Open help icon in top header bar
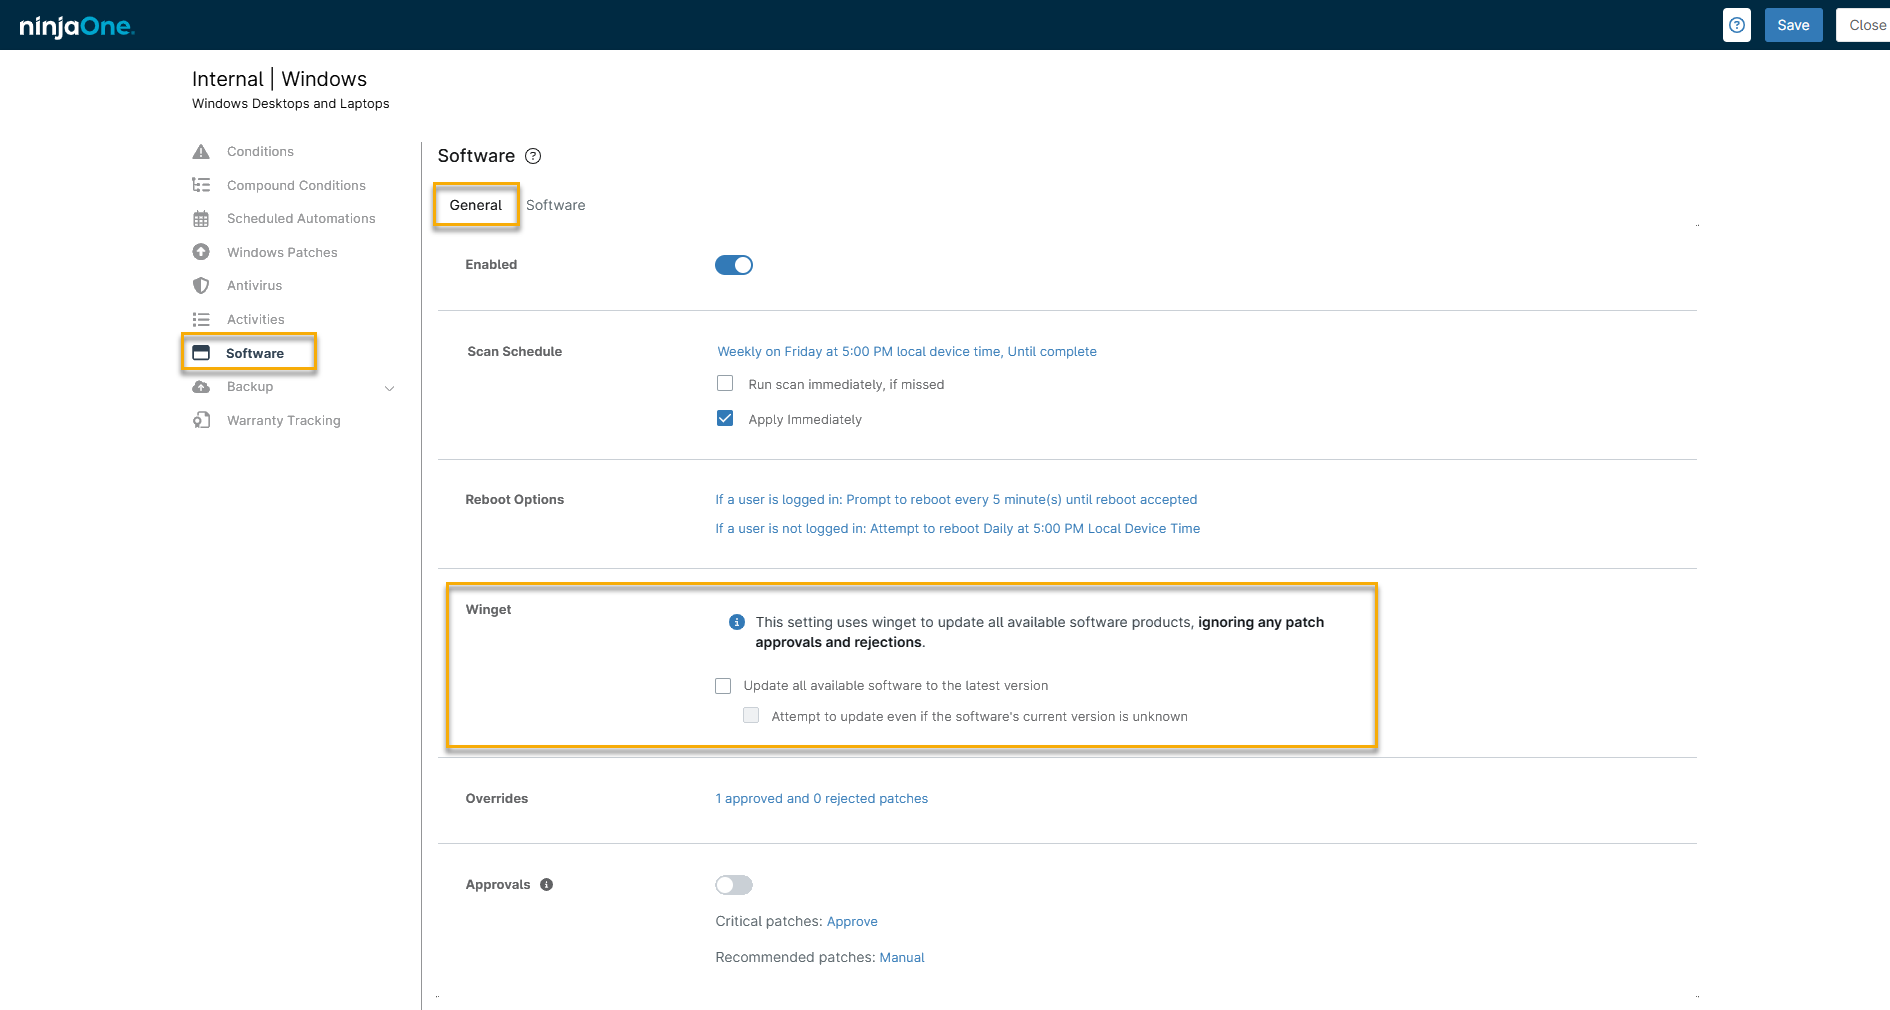This screenshot has height=1010, width=1890. (x=1737, y=25)
